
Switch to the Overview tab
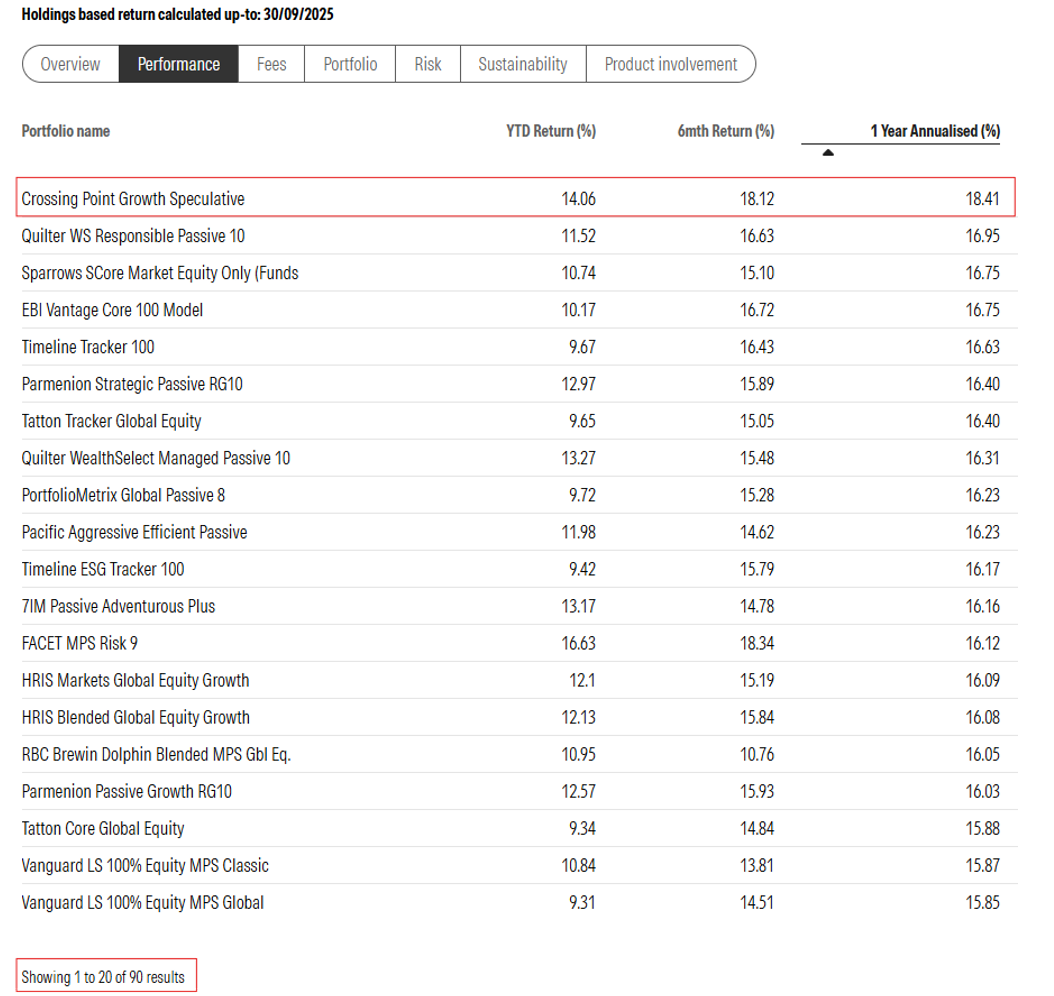coord(71,64)
